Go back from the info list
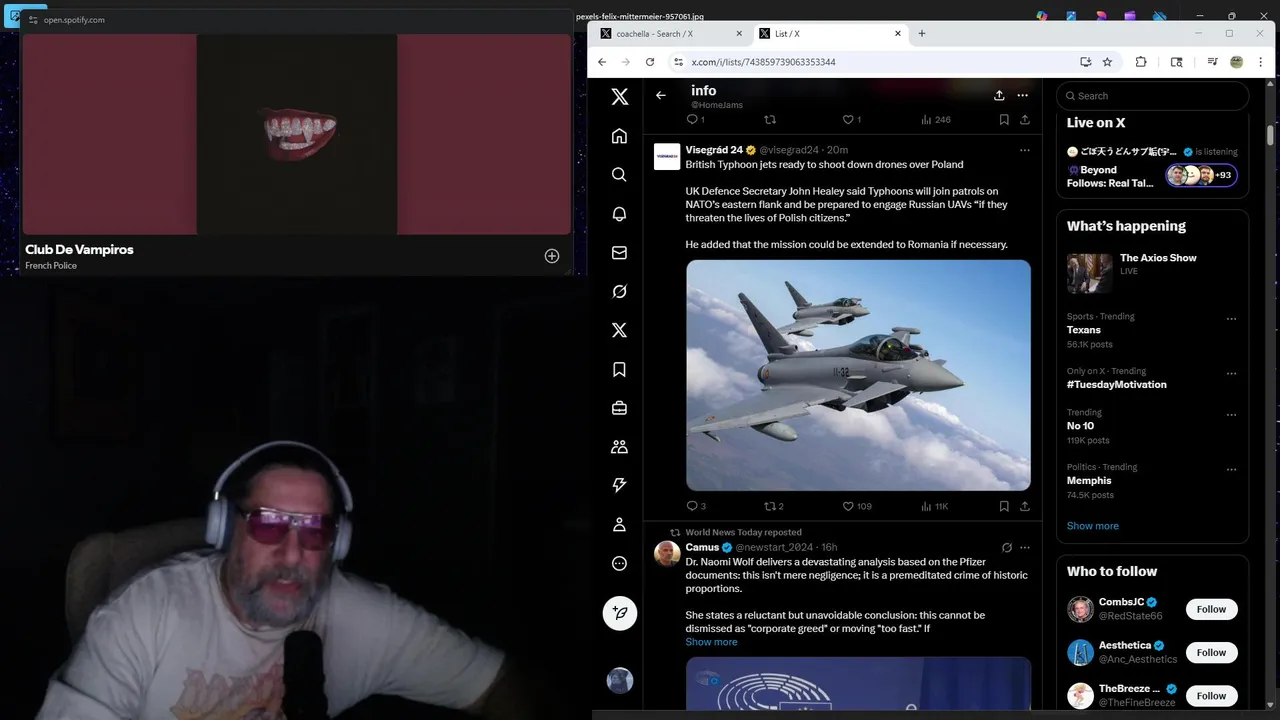This screenshot has height=720, width=1280. tap(661, 95)
